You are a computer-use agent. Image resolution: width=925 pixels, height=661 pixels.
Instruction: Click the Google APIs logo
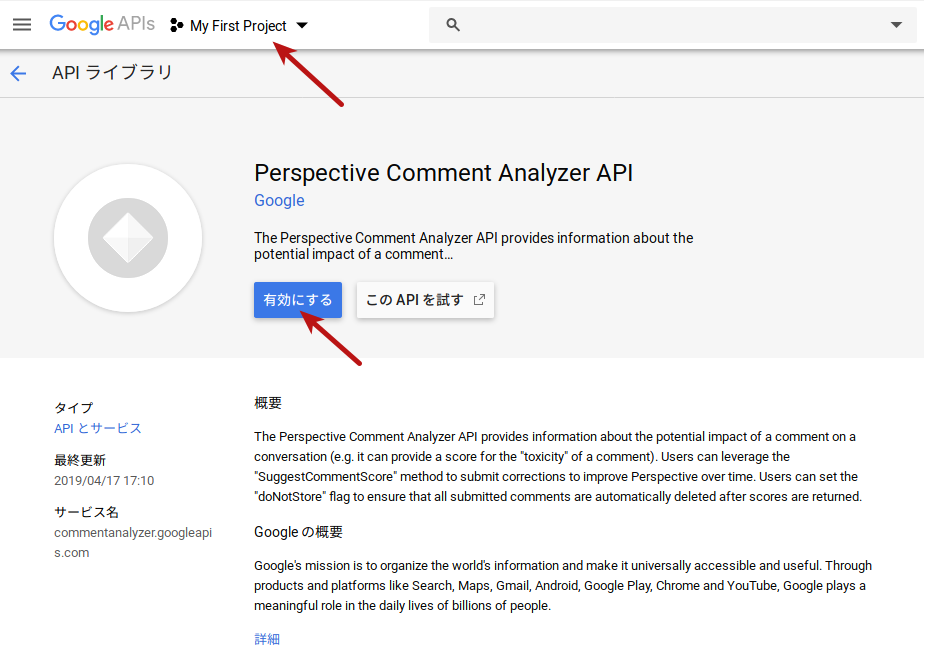(x=101, y=25)
